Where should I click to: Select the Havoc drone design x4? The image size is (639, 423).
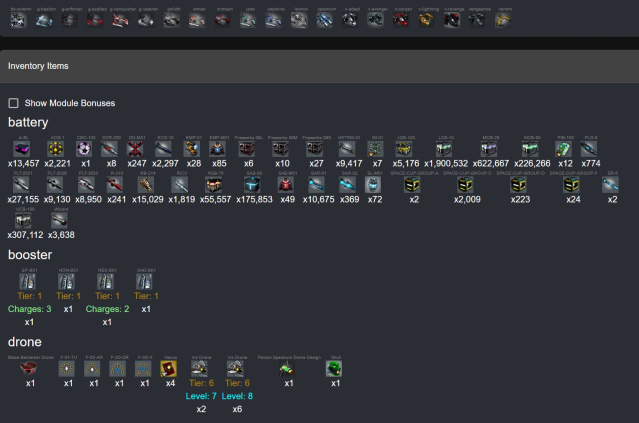tap(170, 369)
